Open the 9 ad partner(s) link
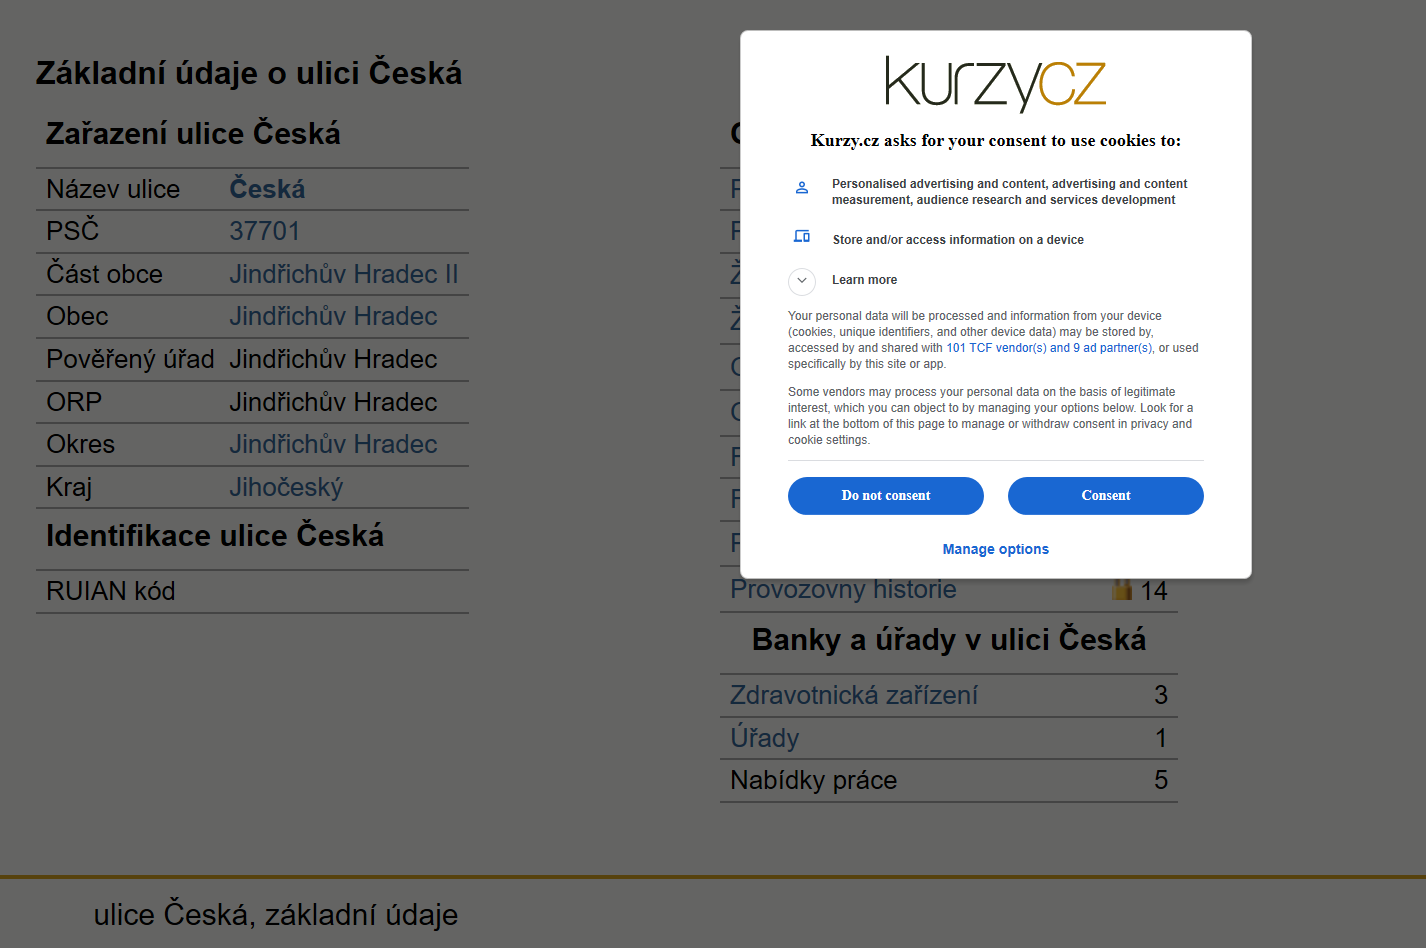 click(x=1113, y=348)
